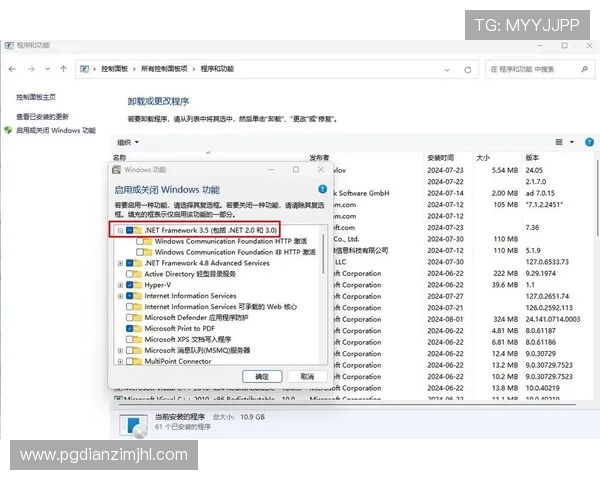Toggle Internet Information Services checkbox
The height and width of the screenshot is (480, 600).
129,296
